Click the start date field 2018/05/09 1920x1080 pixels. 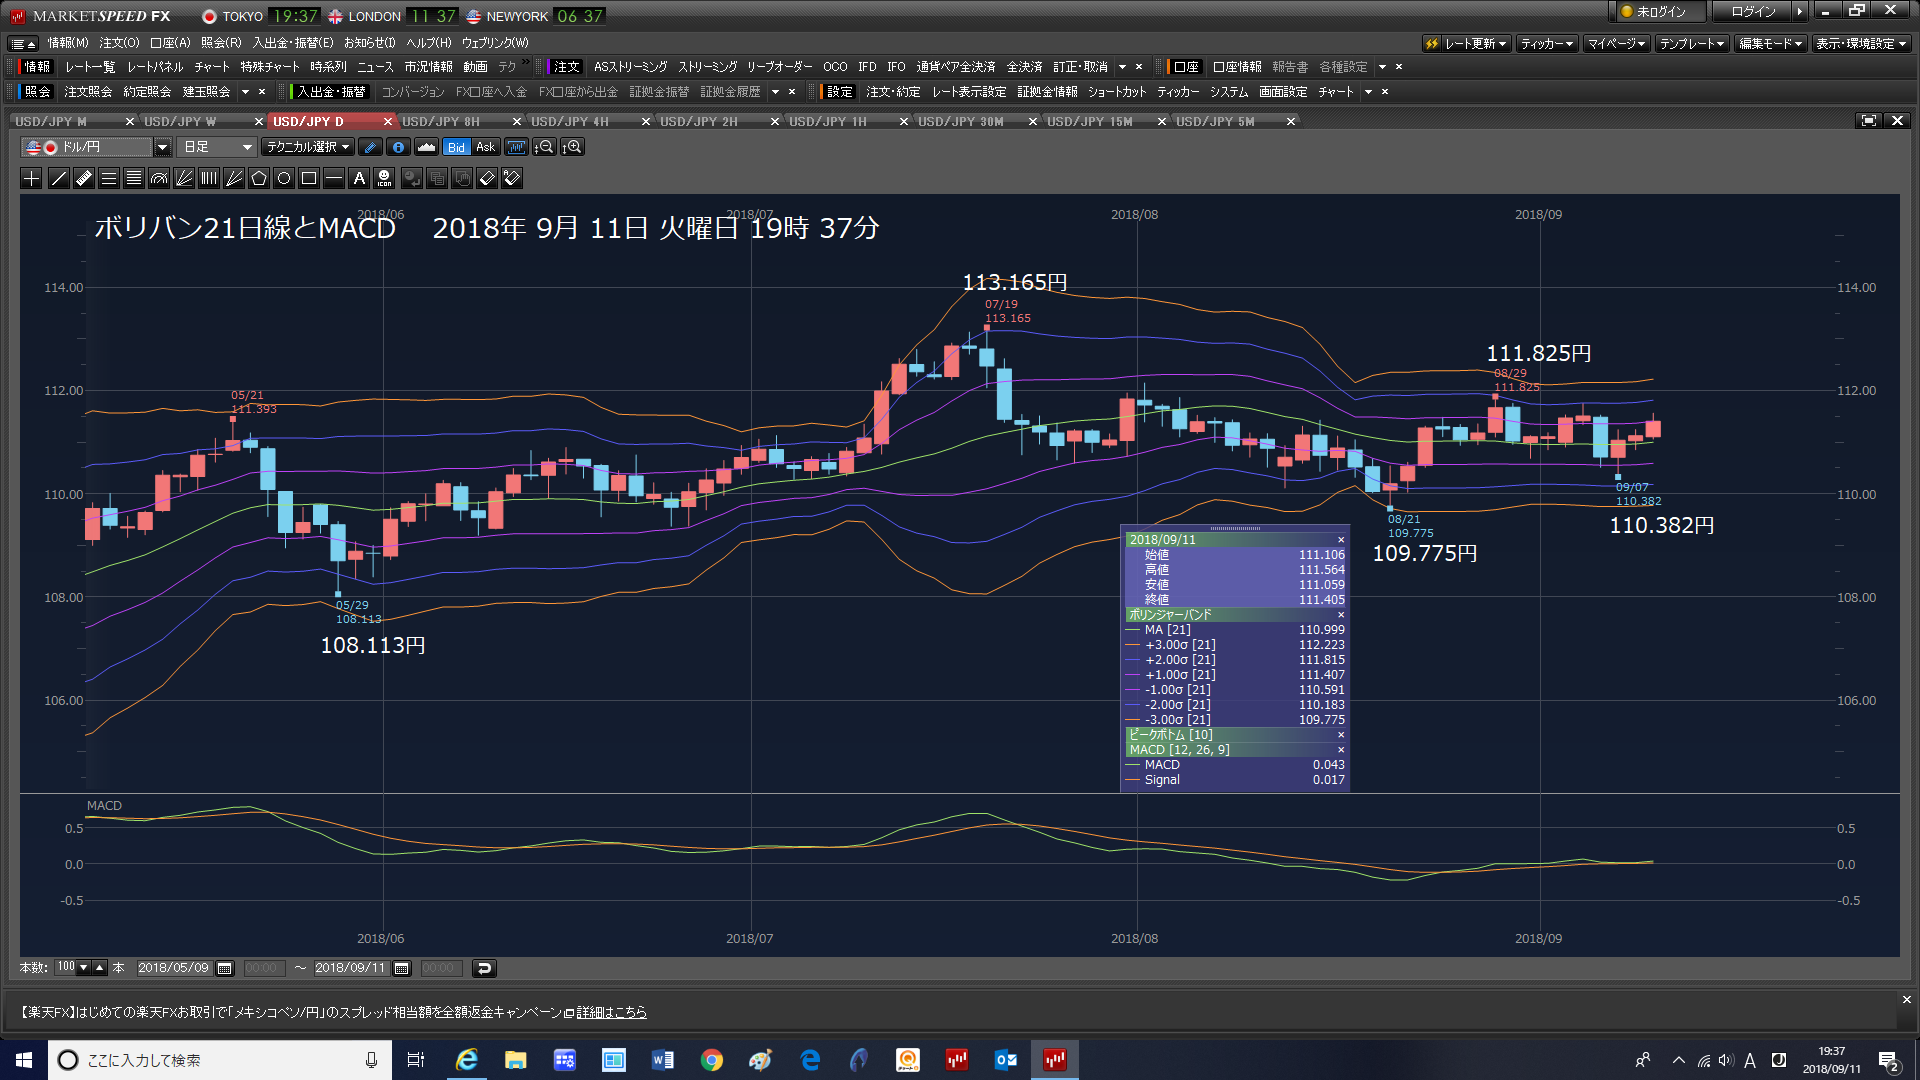coord(173,968)
